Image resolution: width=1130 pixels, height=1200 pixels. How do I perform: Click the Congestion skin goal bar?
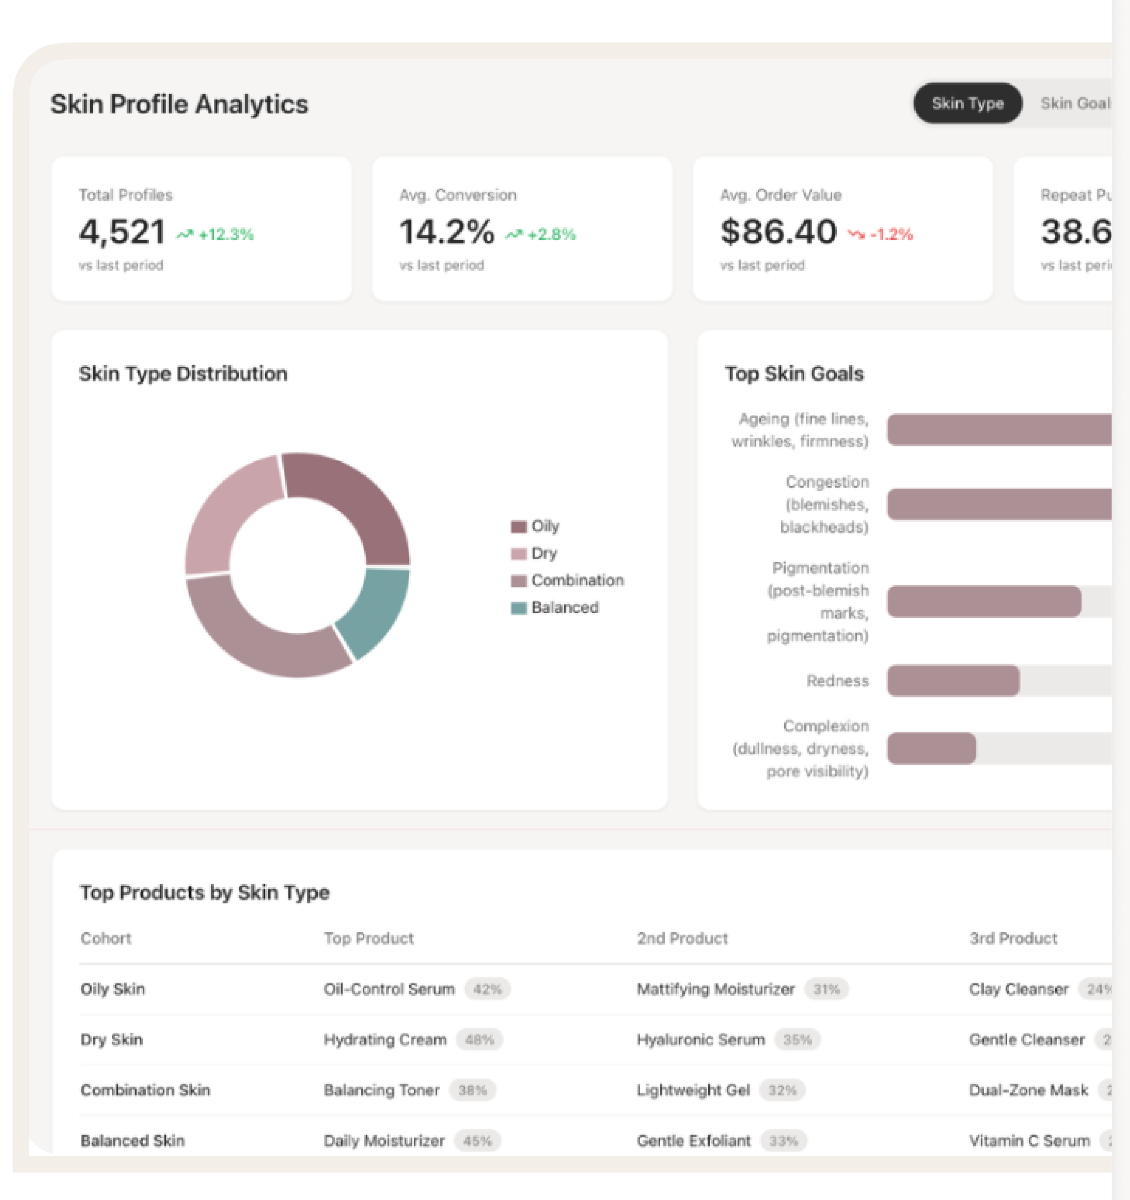click(x=999, y=504)
